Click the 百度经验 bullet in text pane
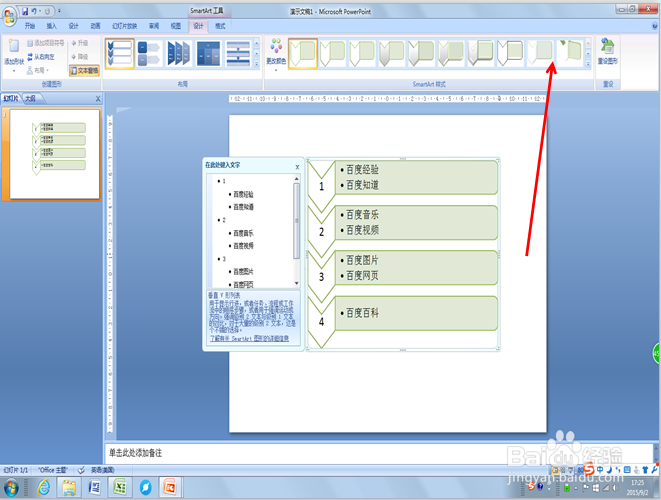661x500 pixels. (x=243, y=194)
